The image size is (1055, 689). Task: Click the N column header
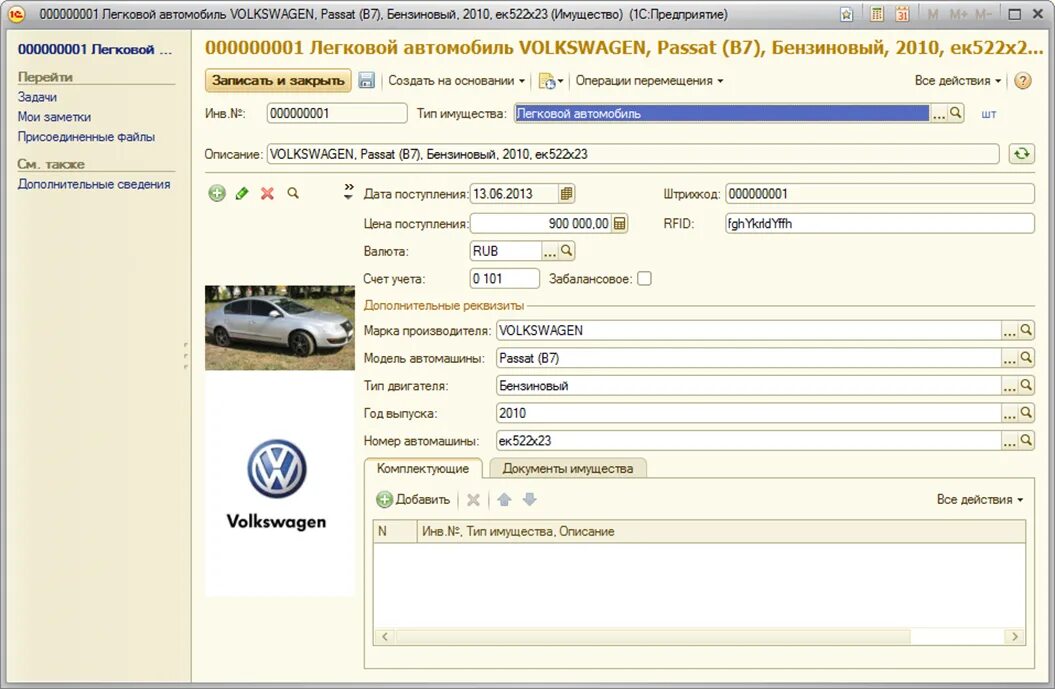[x=395, y=532]
